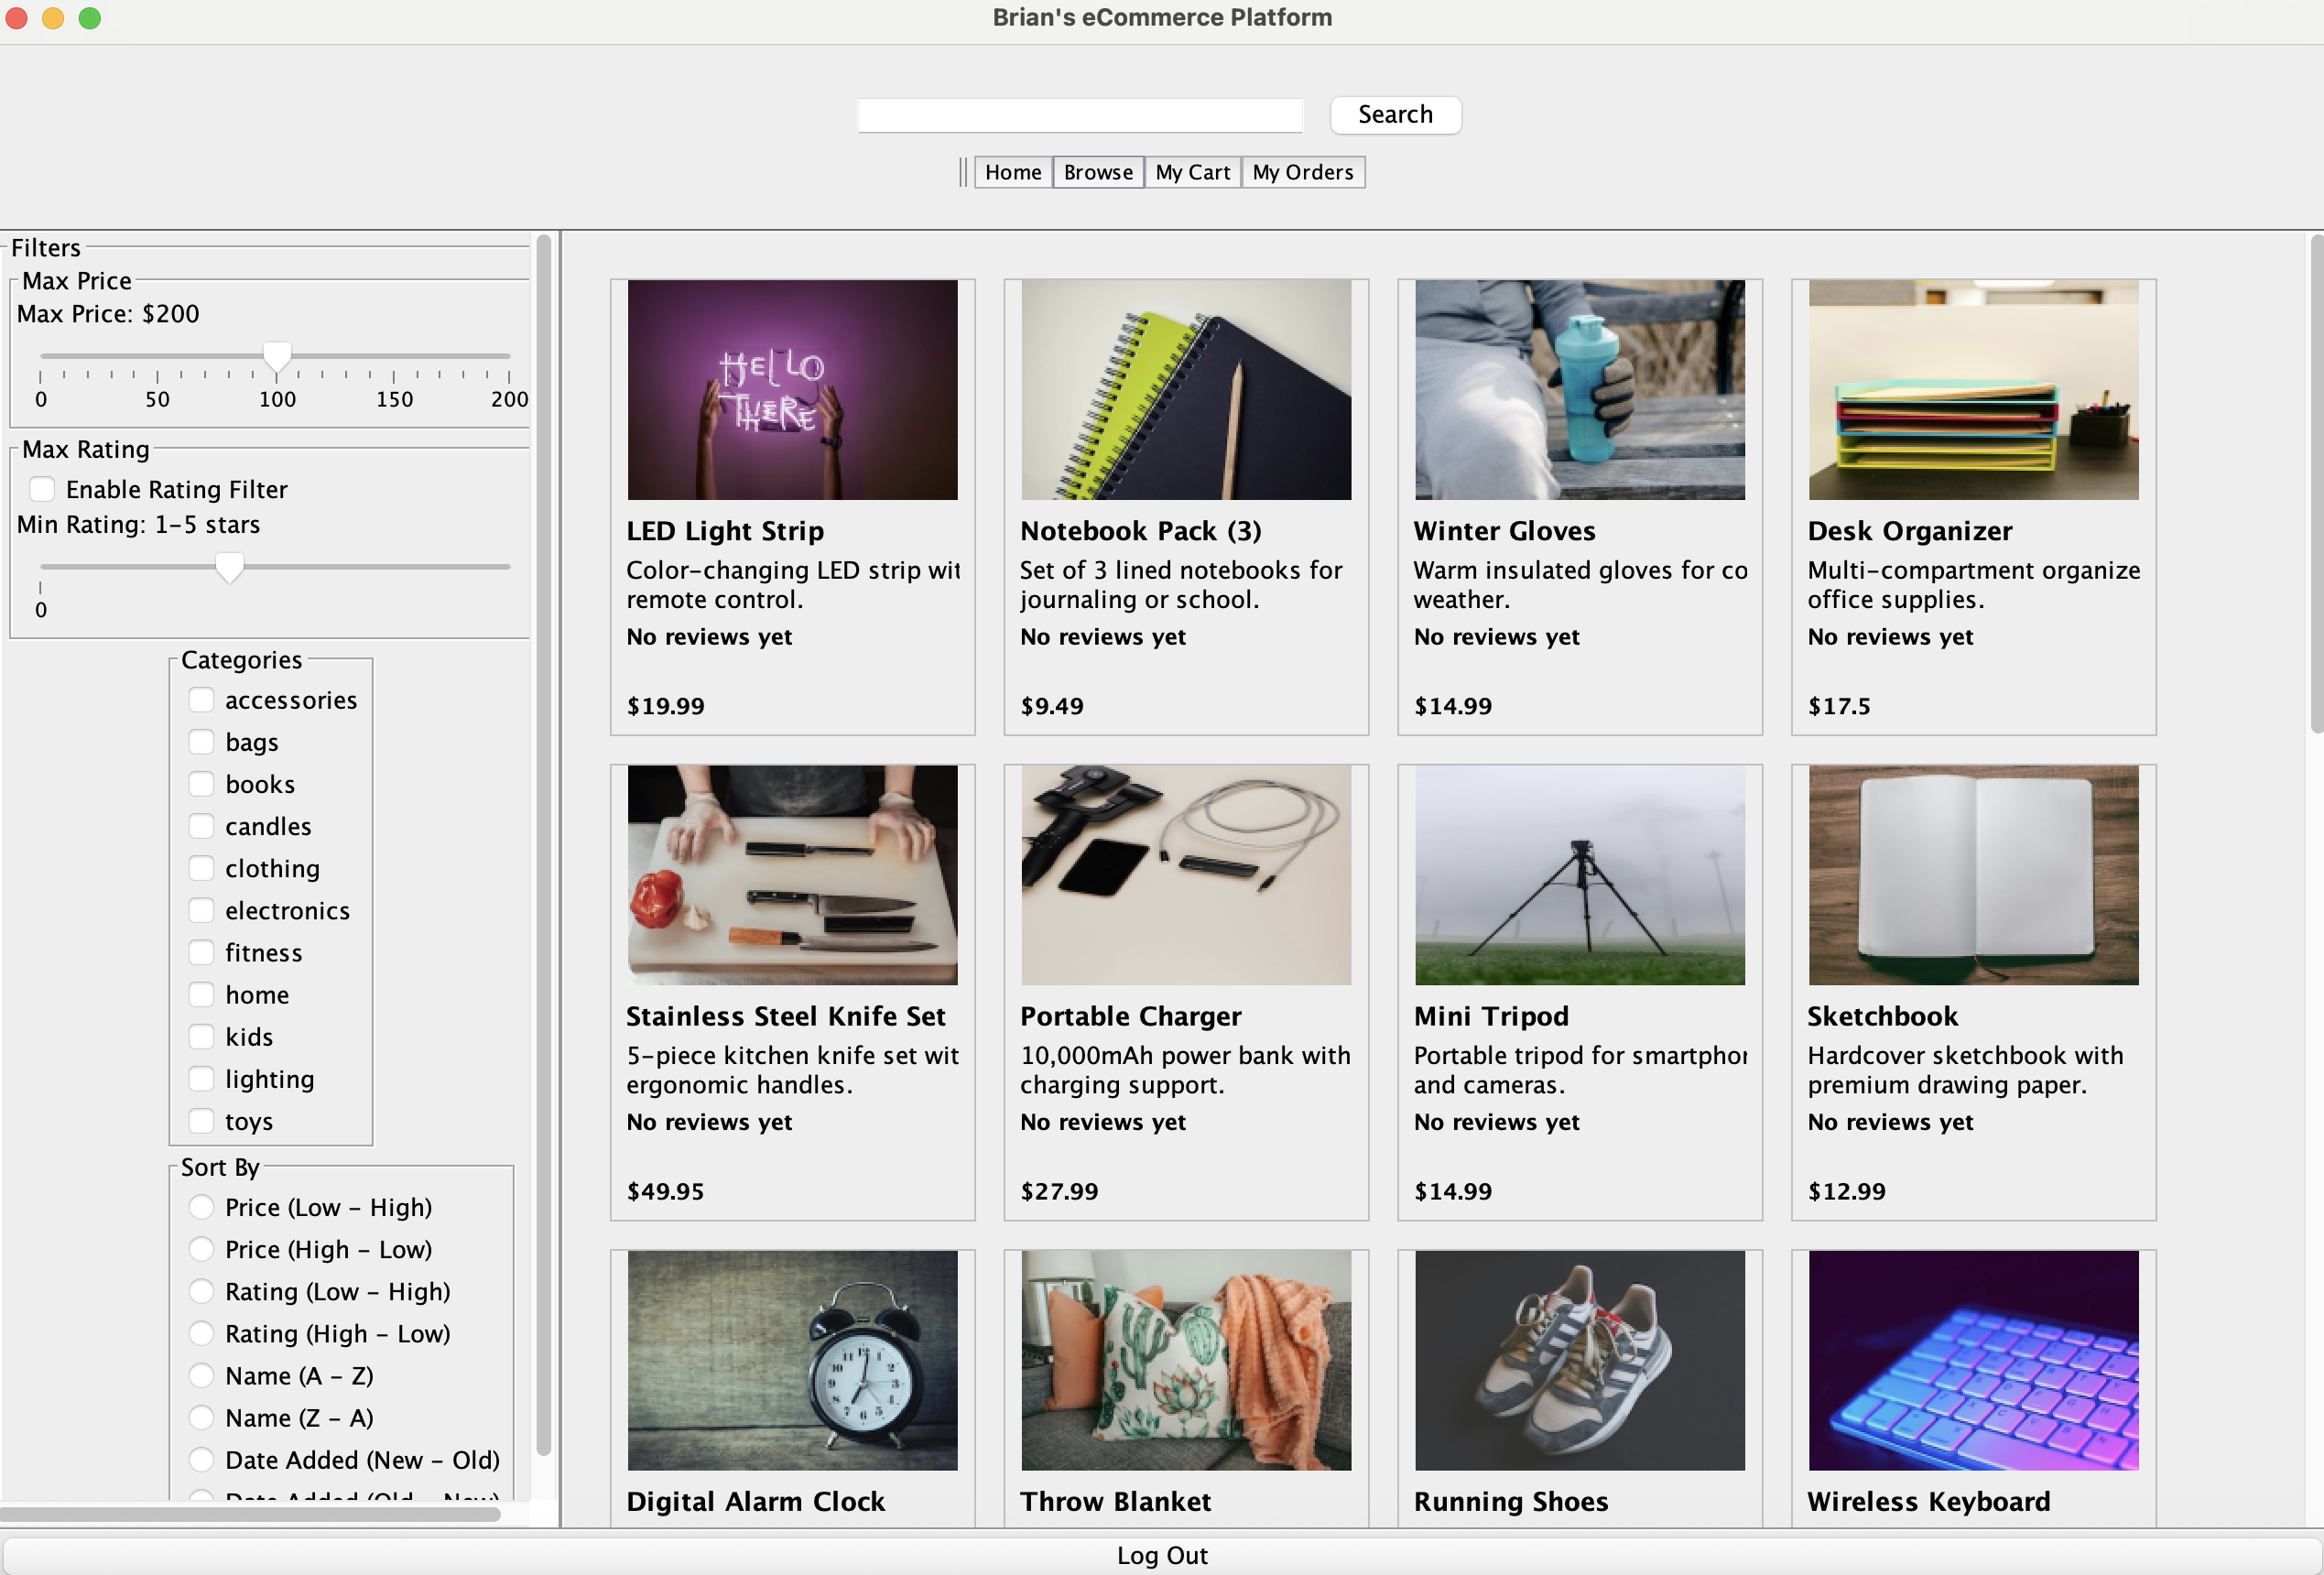
Task: Check the electronics category filter
Action: click(x=202, y=910)
